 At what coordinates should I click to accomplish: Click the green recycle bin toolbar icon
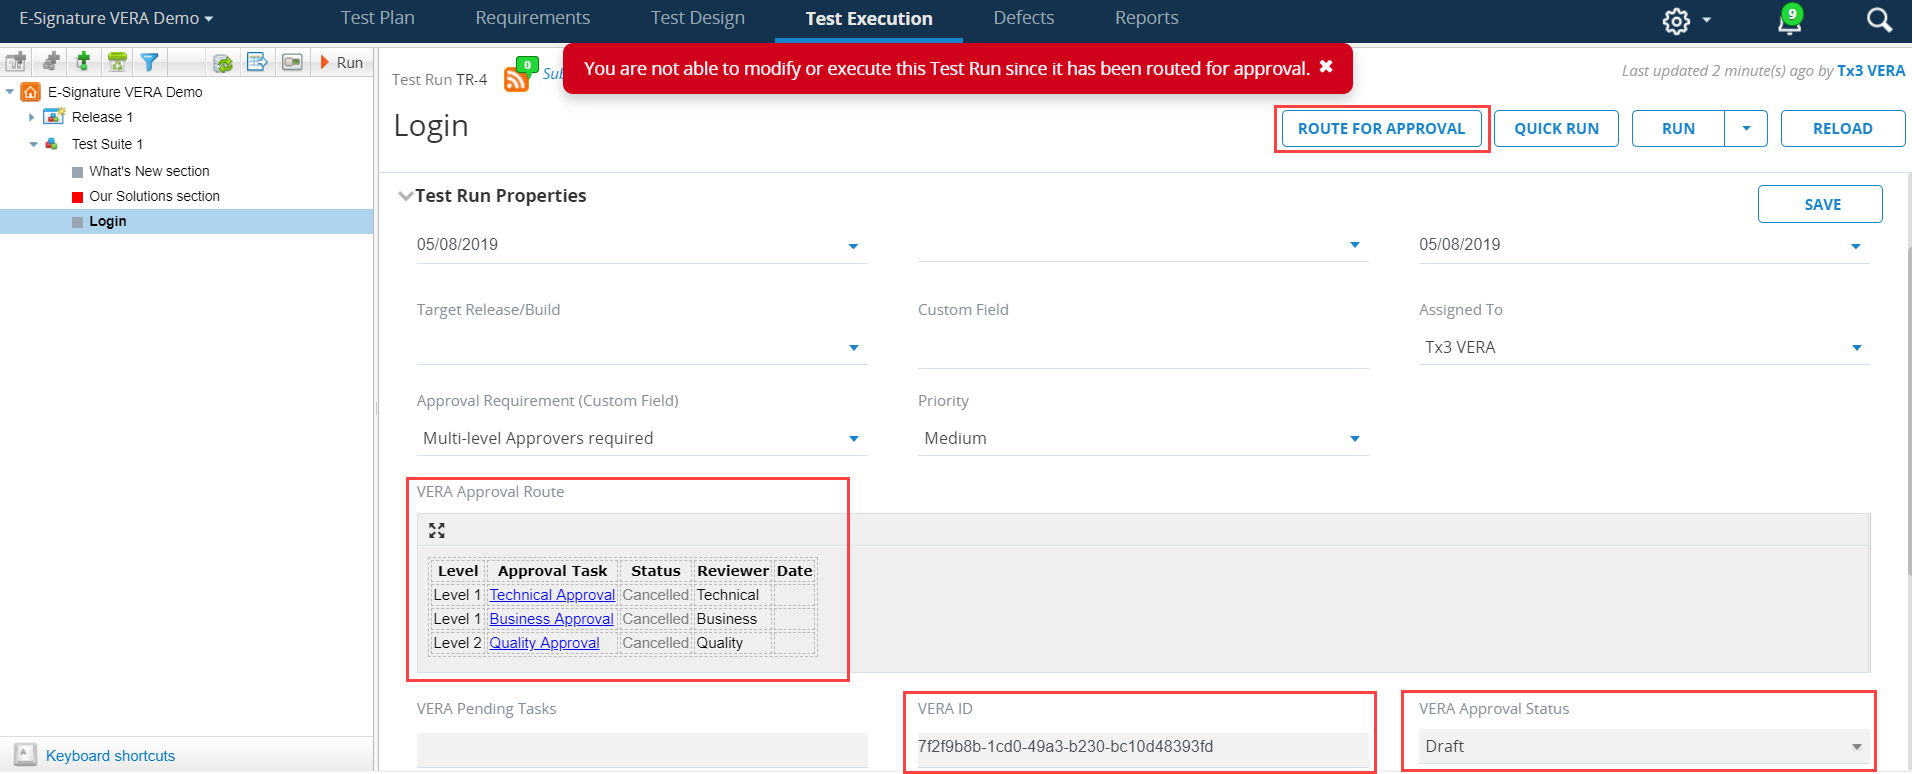coord(117,62)
